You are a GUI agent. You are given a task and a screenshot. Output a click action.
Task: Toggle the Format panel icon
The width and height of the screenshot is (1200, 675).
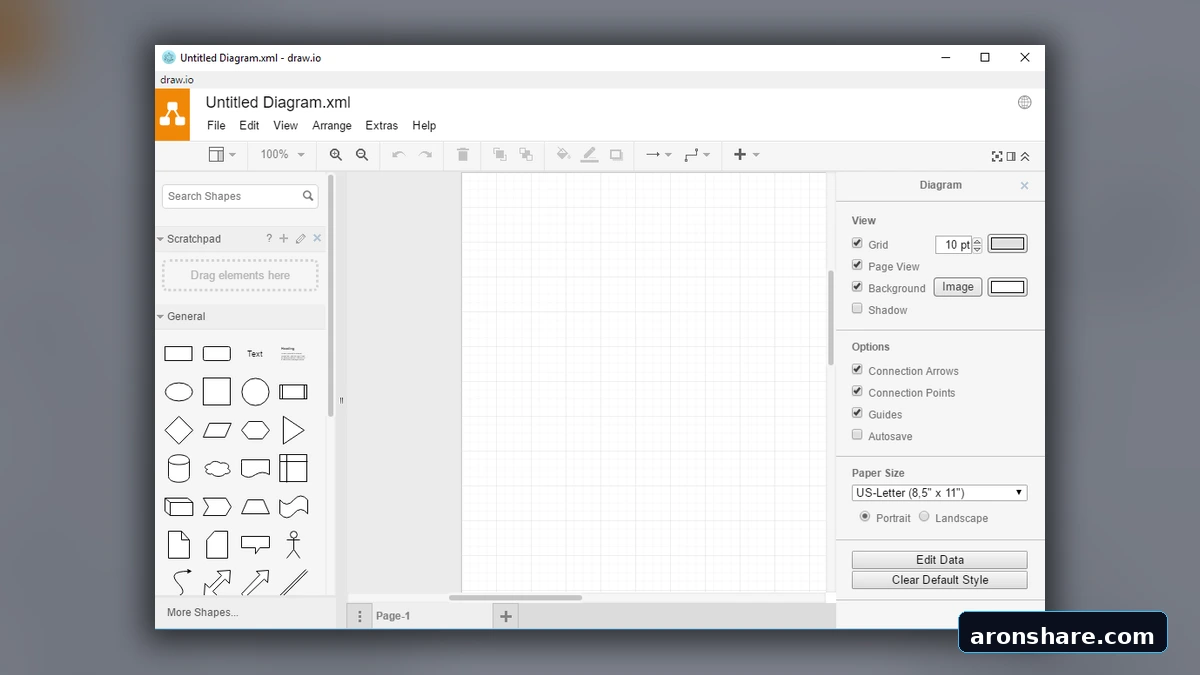click(x=1011, y=156)
